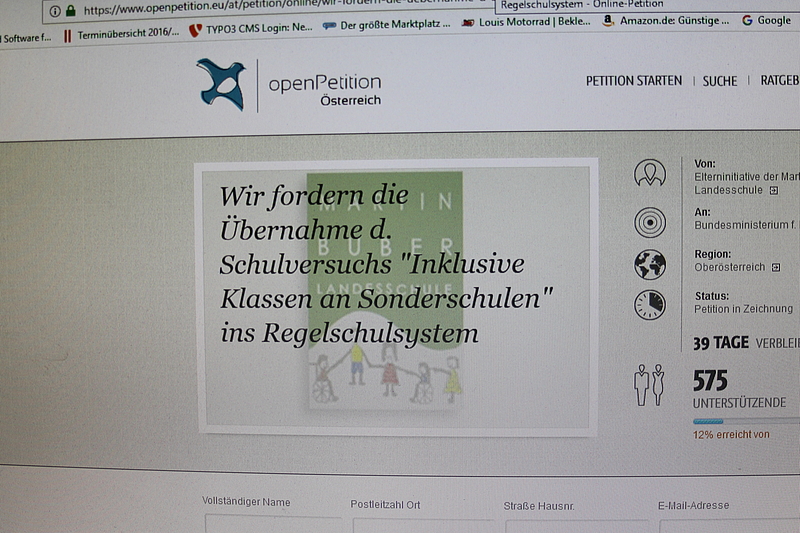Open the TYPO3 CMS Login bookmark
The height and width of the screenshot is (533, 800).
coord(250,29)
